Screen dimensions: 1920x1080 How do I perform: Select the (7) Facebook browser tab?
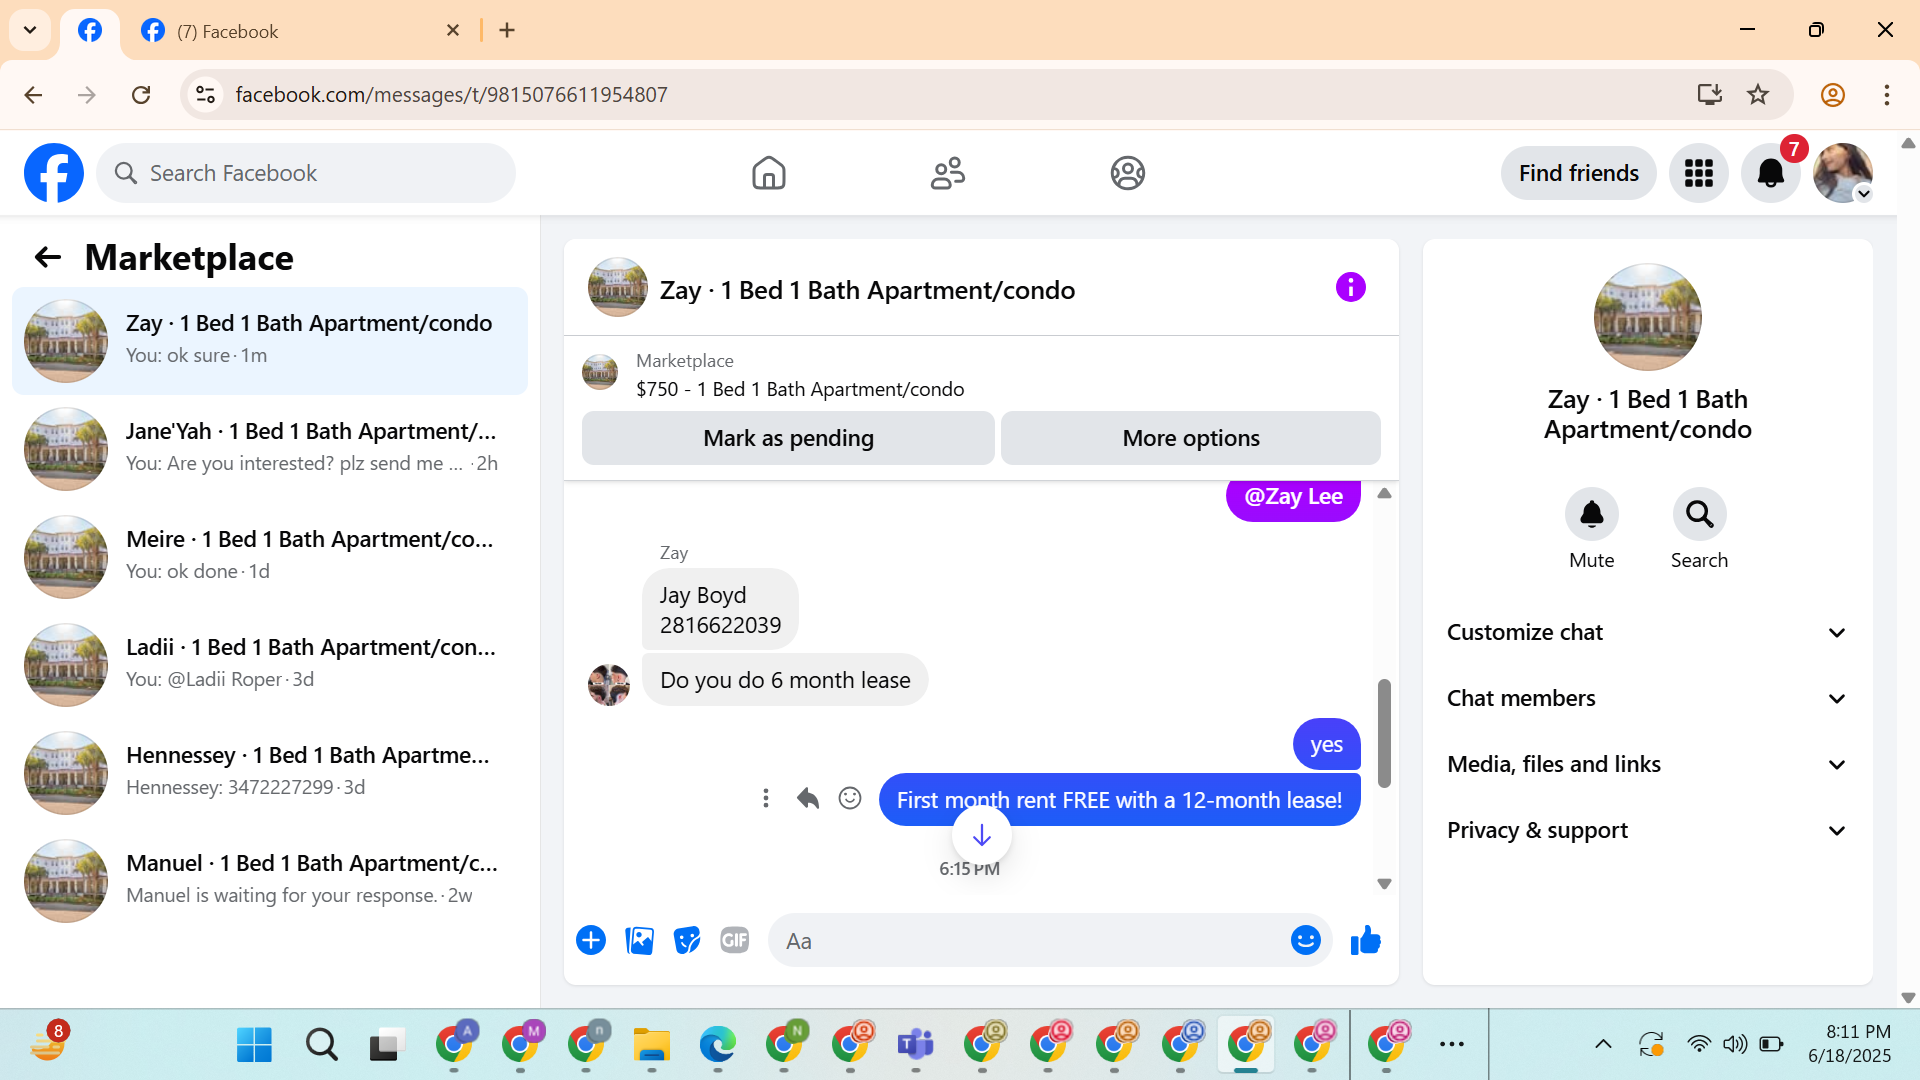pyautogui.click(x=298, y=31)
